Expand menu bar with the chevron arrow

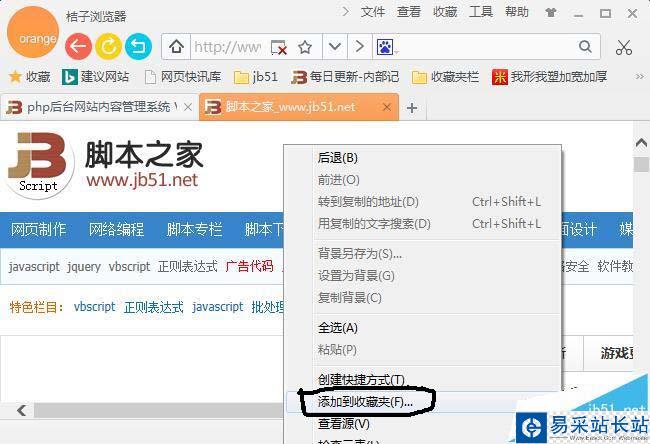pyautogui.click(x=345, y=12)
